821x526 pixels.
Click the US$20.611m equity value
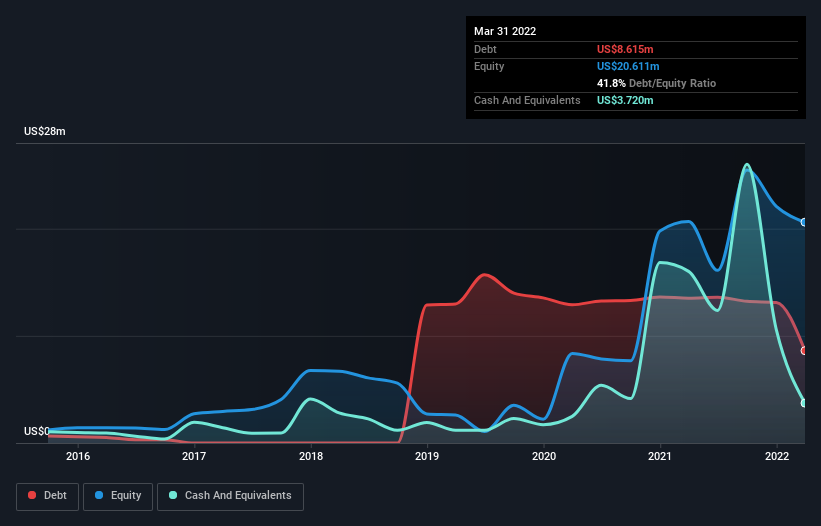[x=628, y=66]
